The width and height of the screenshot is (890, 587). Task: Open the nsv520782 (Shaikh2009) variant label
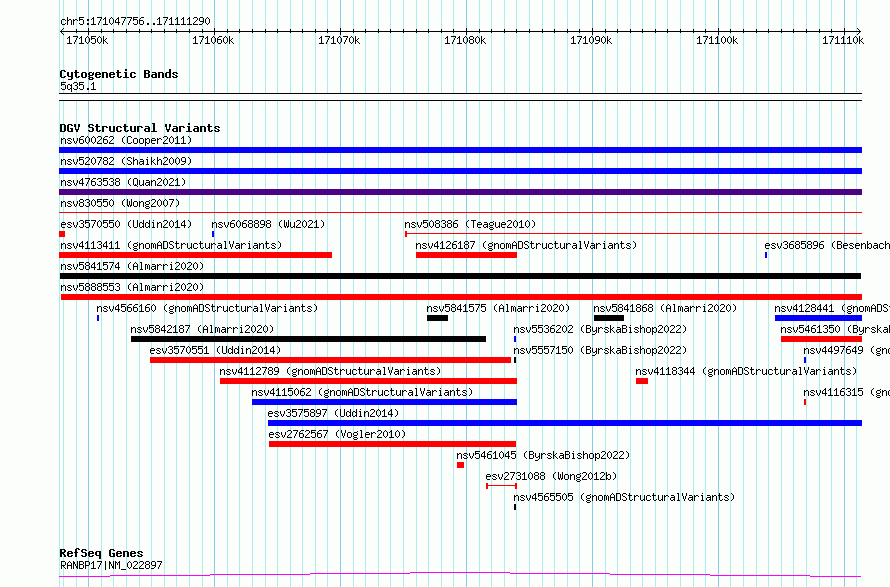[126, 161]
